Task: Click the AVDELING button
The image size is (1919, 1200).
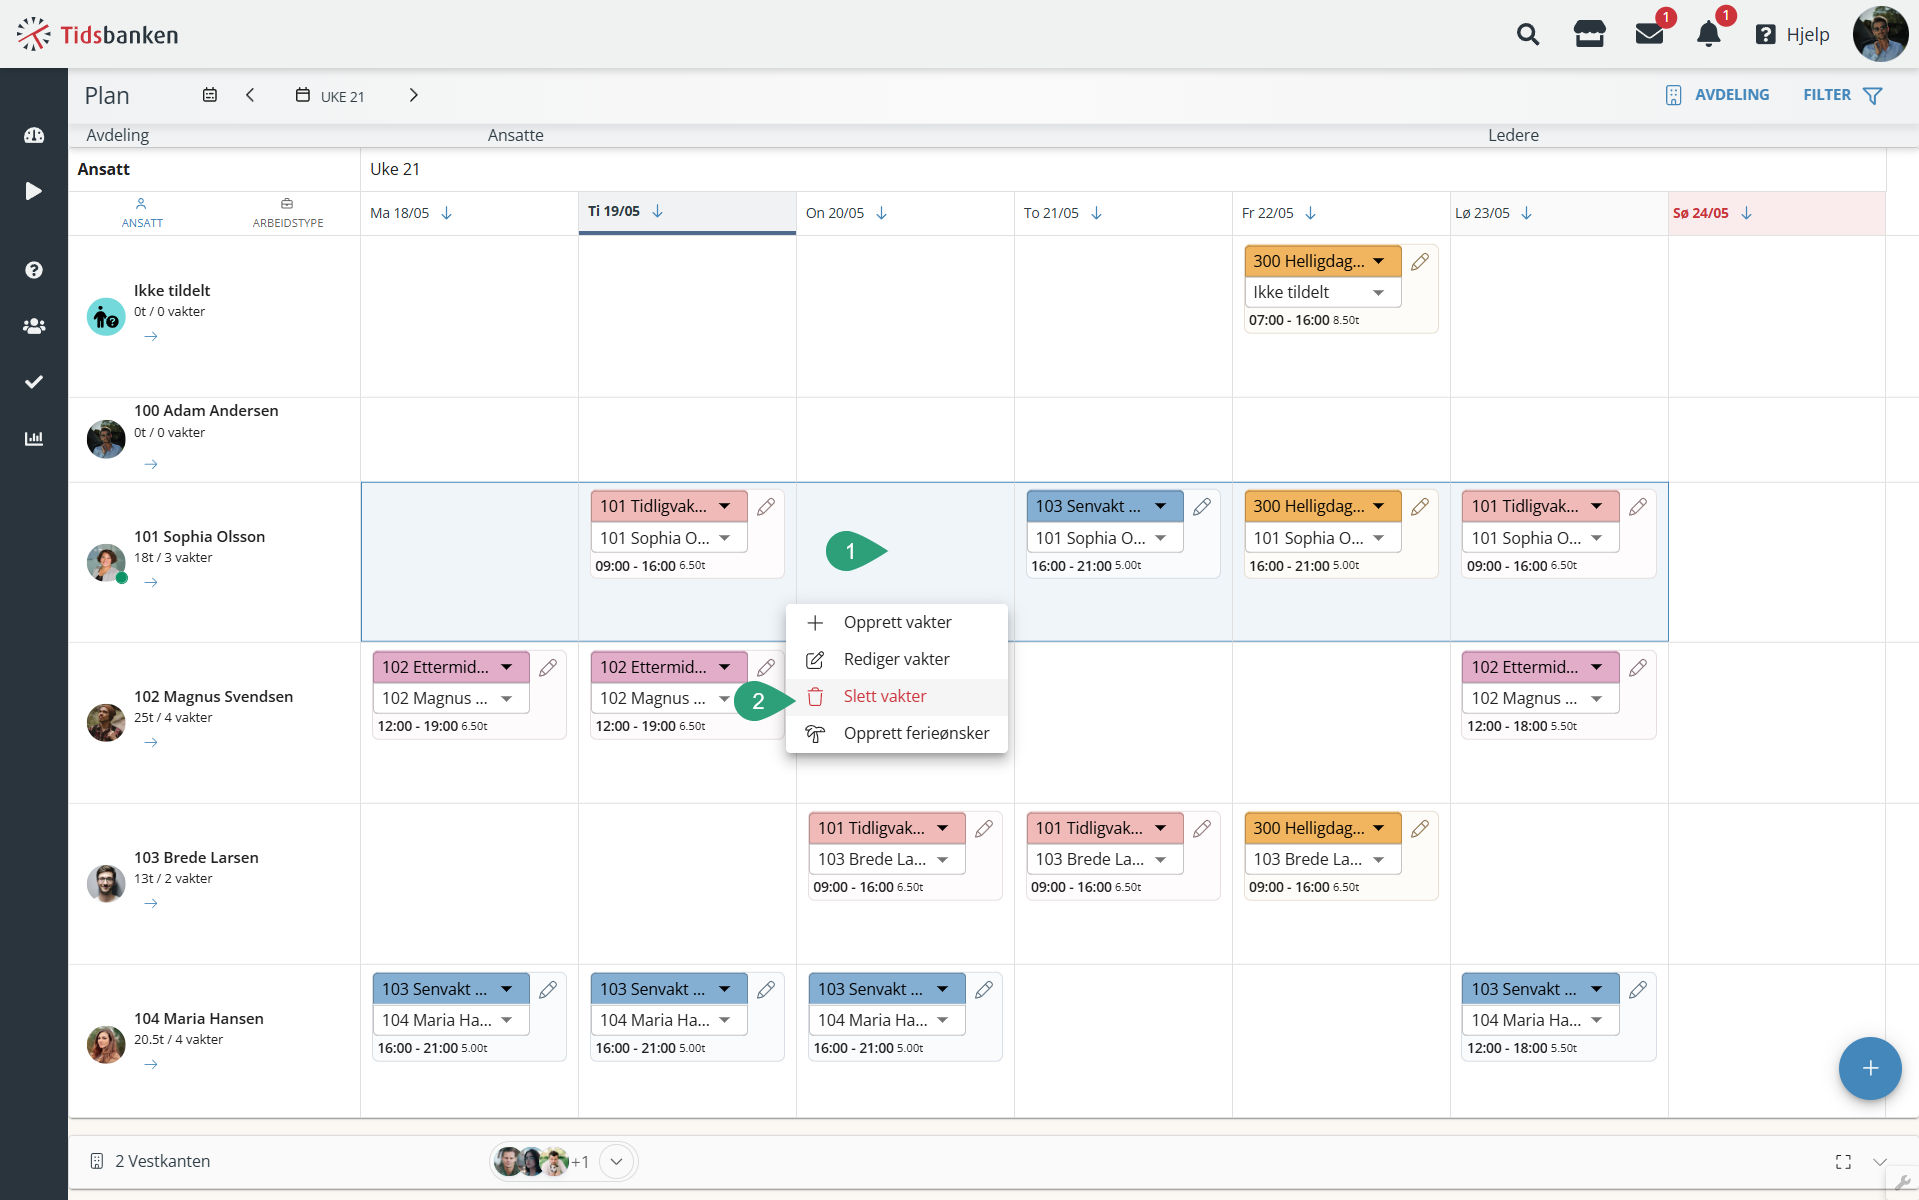Action: click(1717, 95)
